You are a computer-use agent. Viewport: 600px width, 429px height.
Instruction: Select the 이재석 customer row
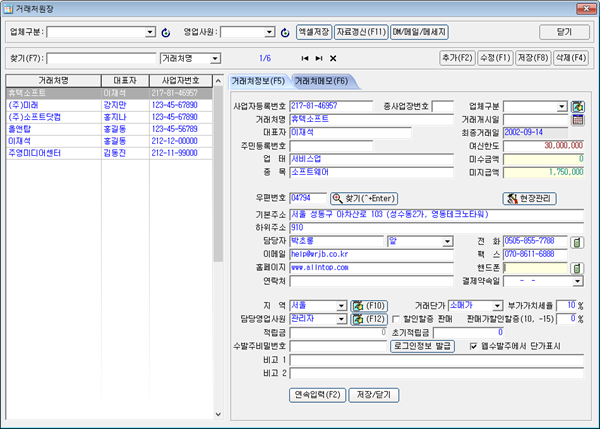109,141
